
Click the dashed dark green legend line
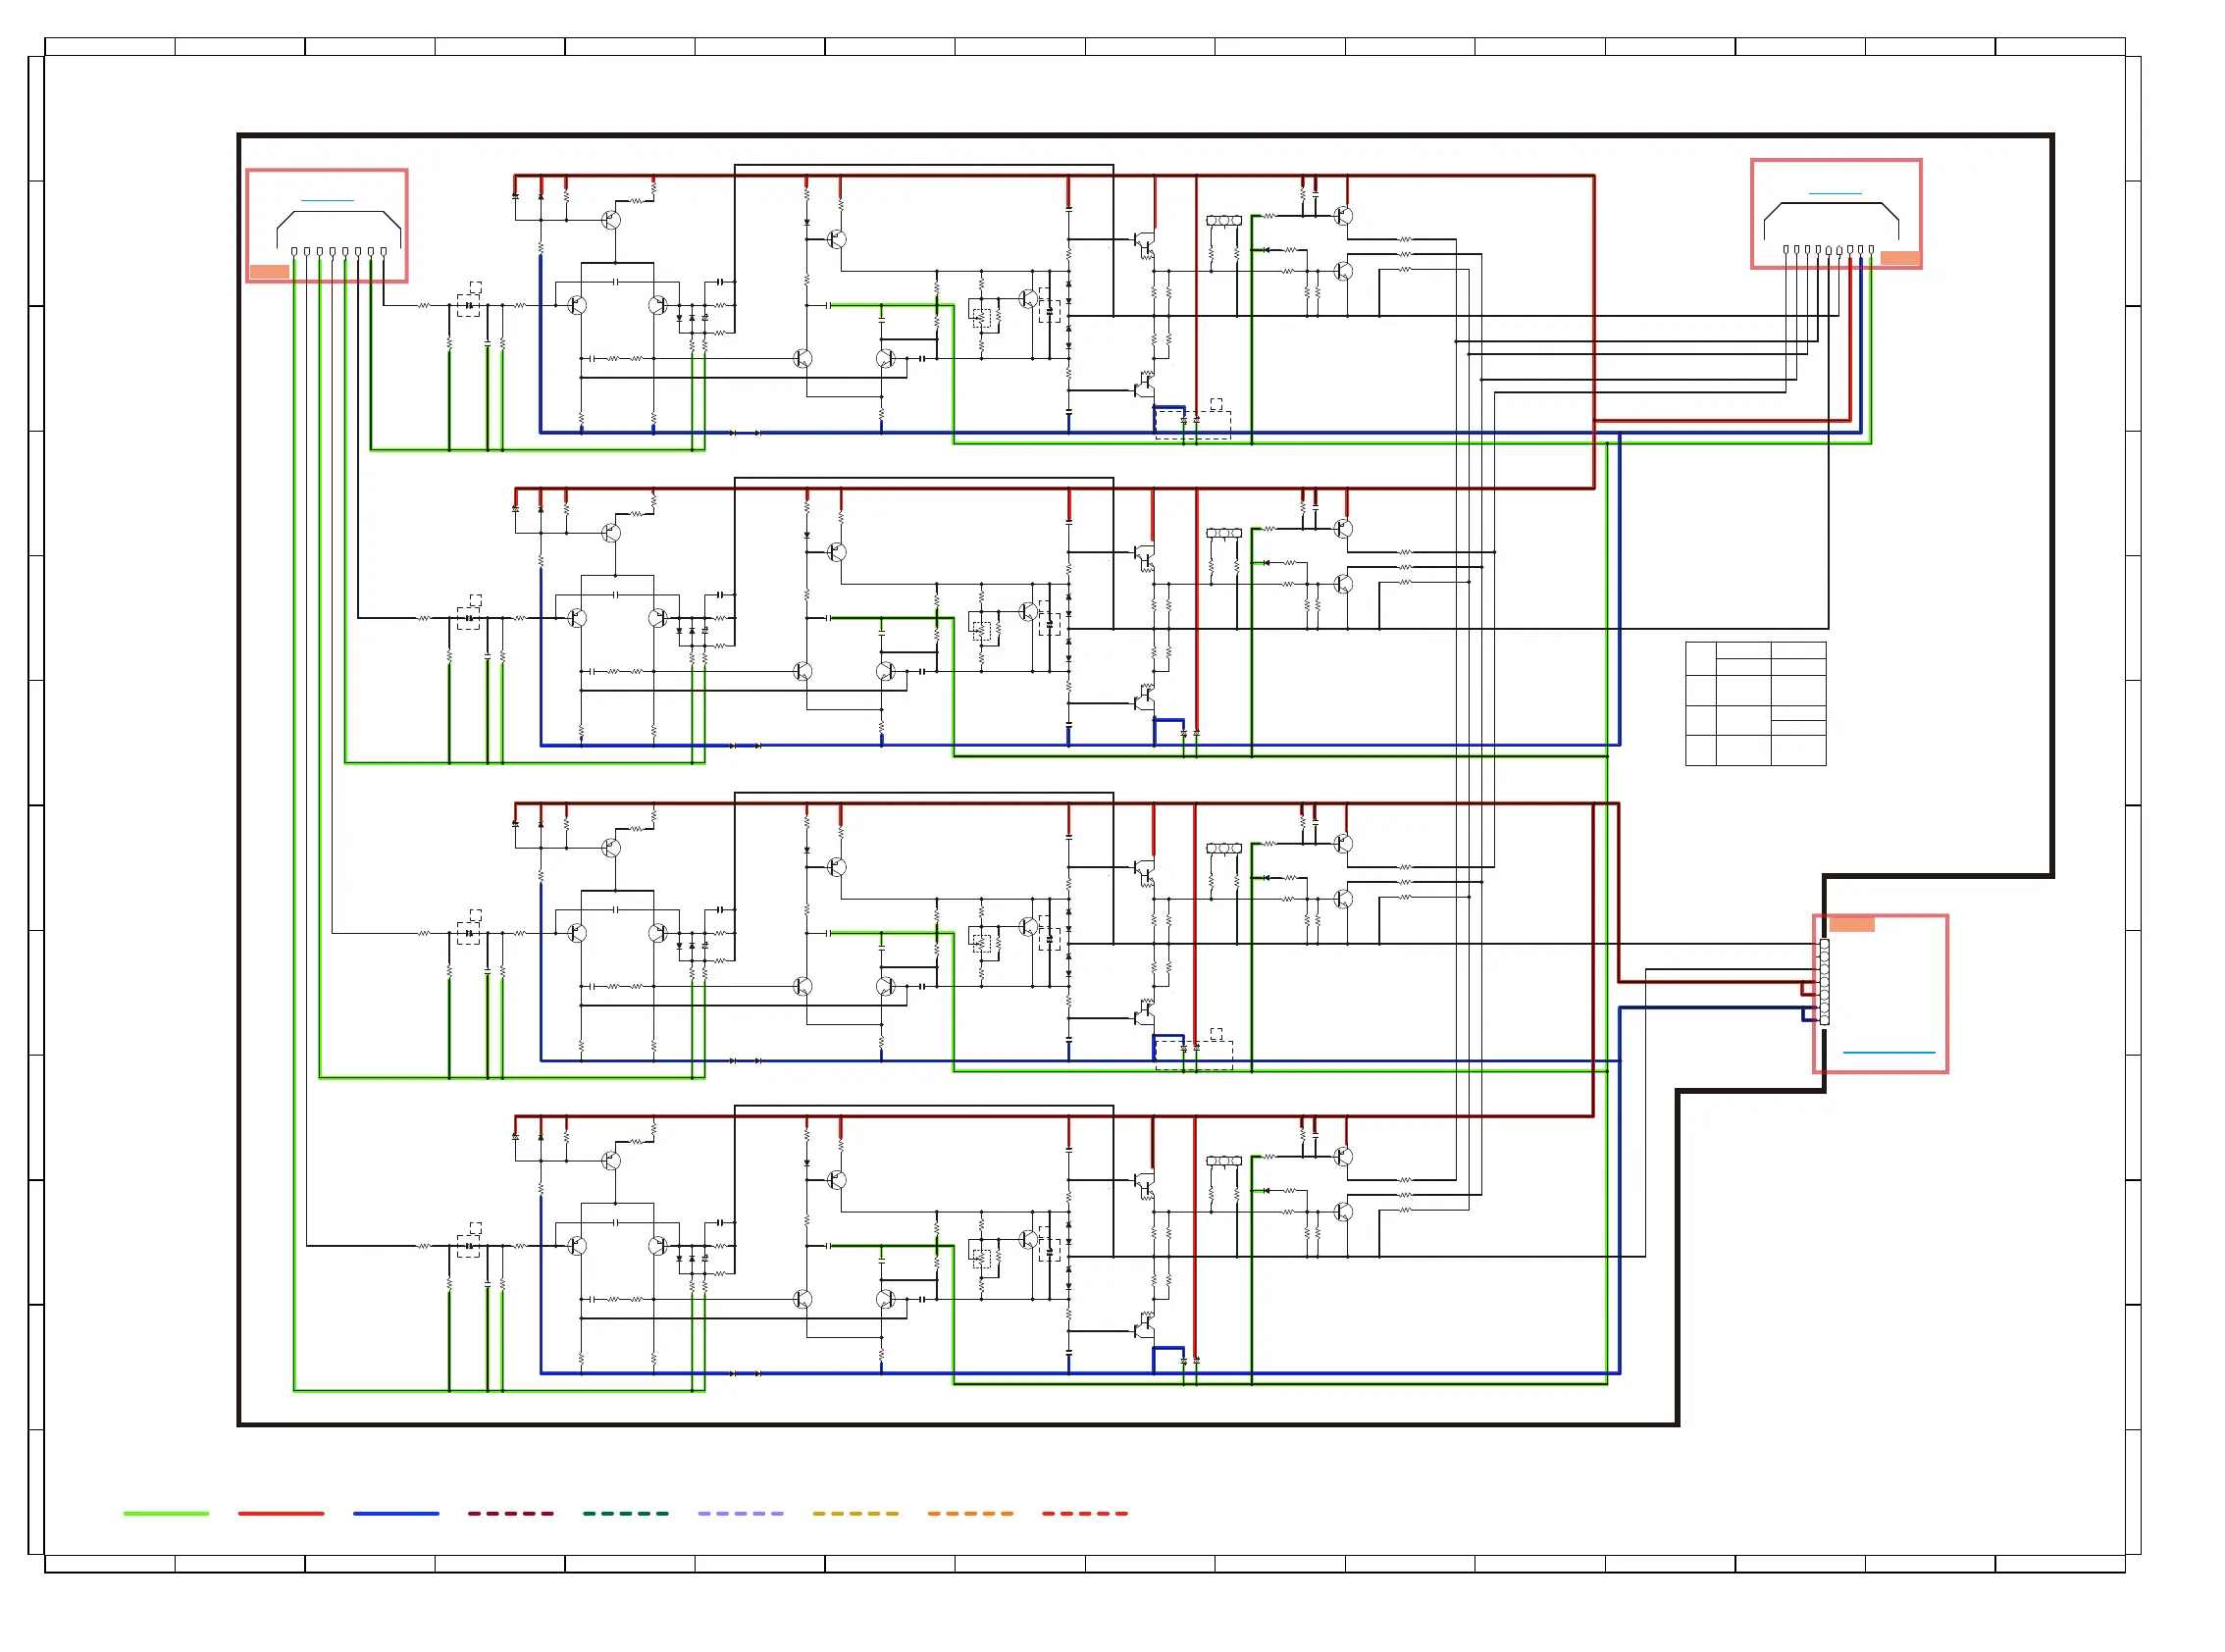[x=626, y=1513]
